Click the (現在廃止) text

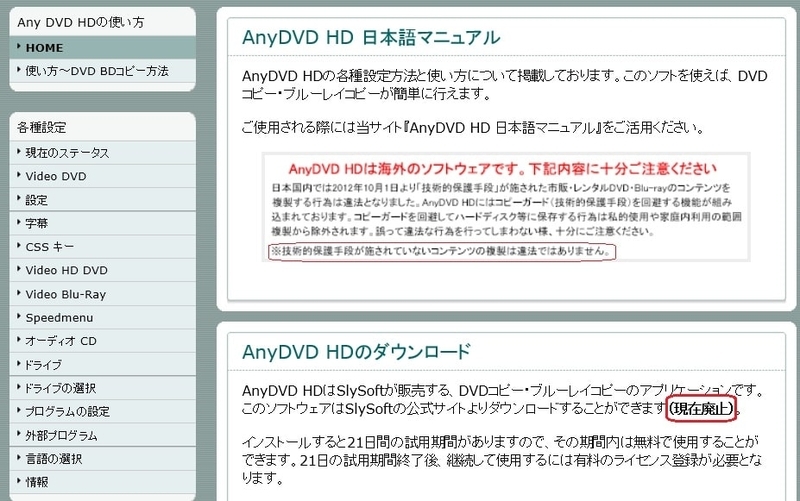pyautogui.click(x=702, y=408)
